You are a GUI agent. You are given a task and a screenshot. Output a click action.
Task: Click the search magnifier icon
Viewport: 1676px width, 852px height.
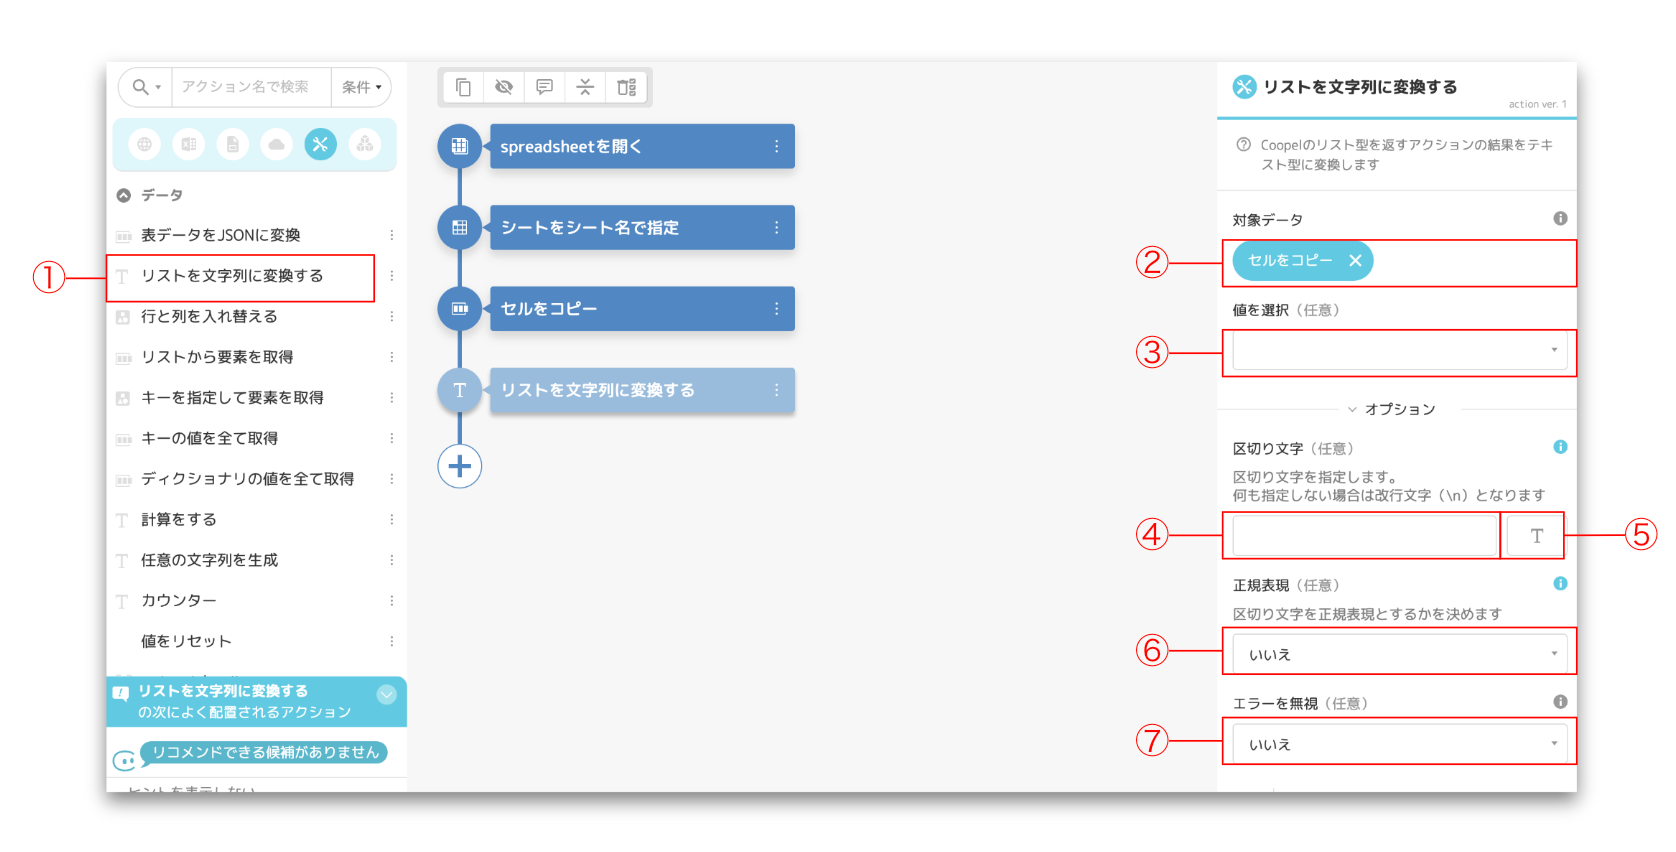pyautogui.click(x=141, y=87)
